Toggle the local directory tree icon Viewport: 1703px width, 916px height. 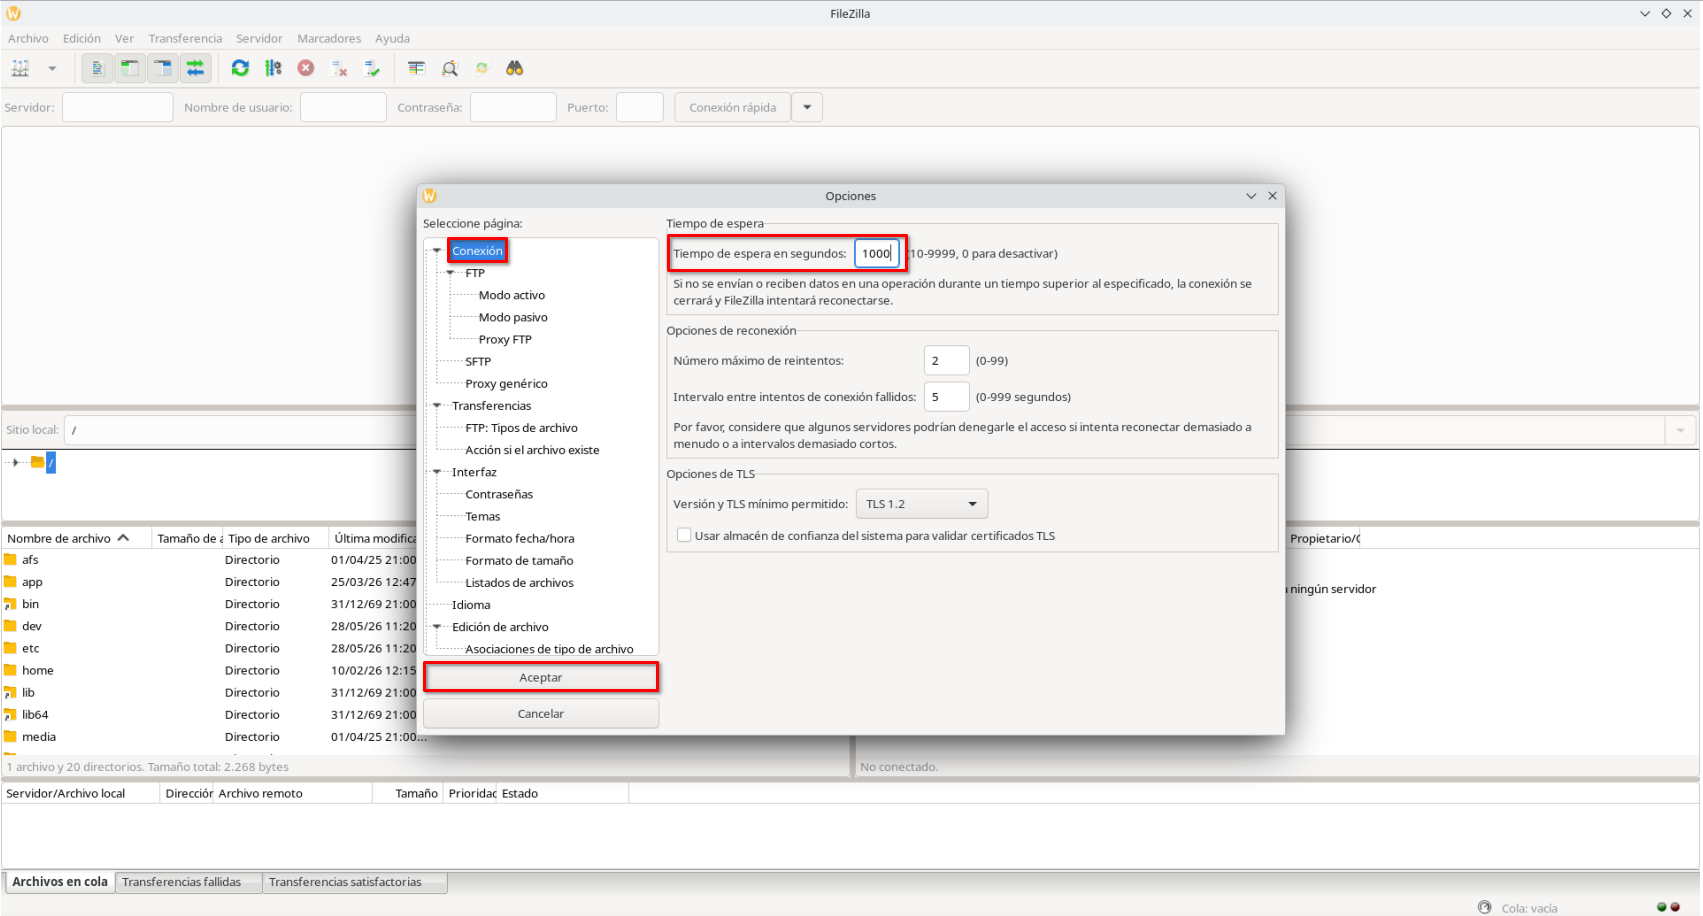point(130,68)
